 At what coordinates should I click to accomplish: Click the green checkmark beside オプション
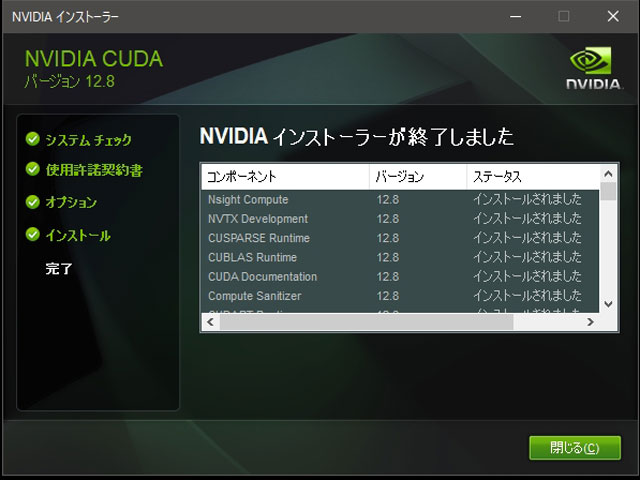coord(33,202)
